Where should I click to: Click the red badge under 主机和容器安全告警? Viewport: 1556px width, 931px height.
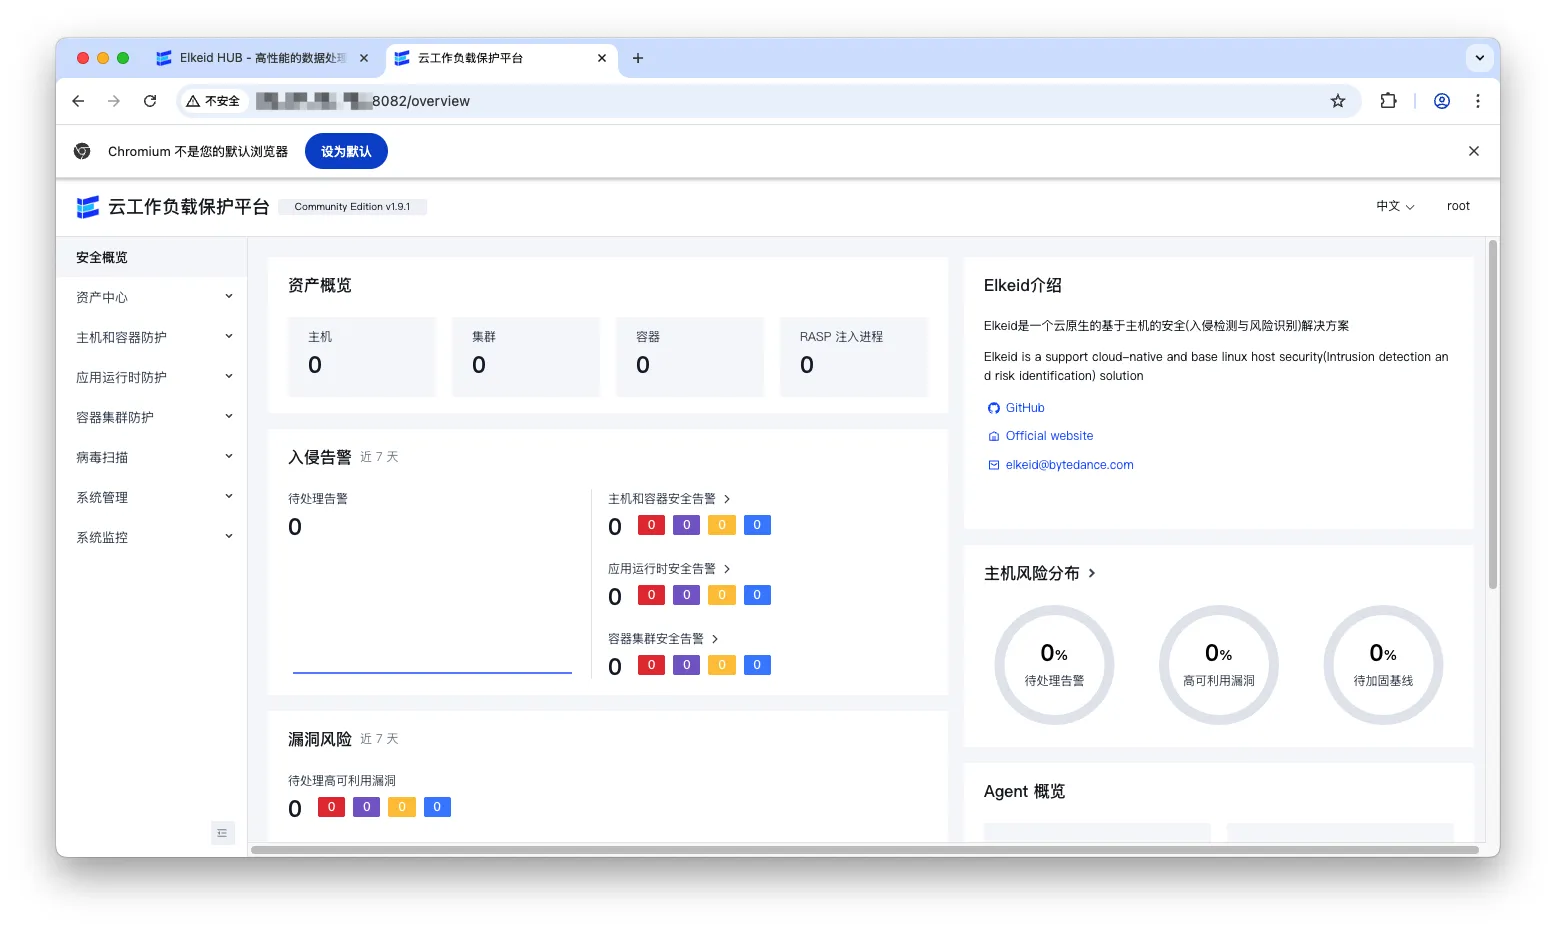651,525
